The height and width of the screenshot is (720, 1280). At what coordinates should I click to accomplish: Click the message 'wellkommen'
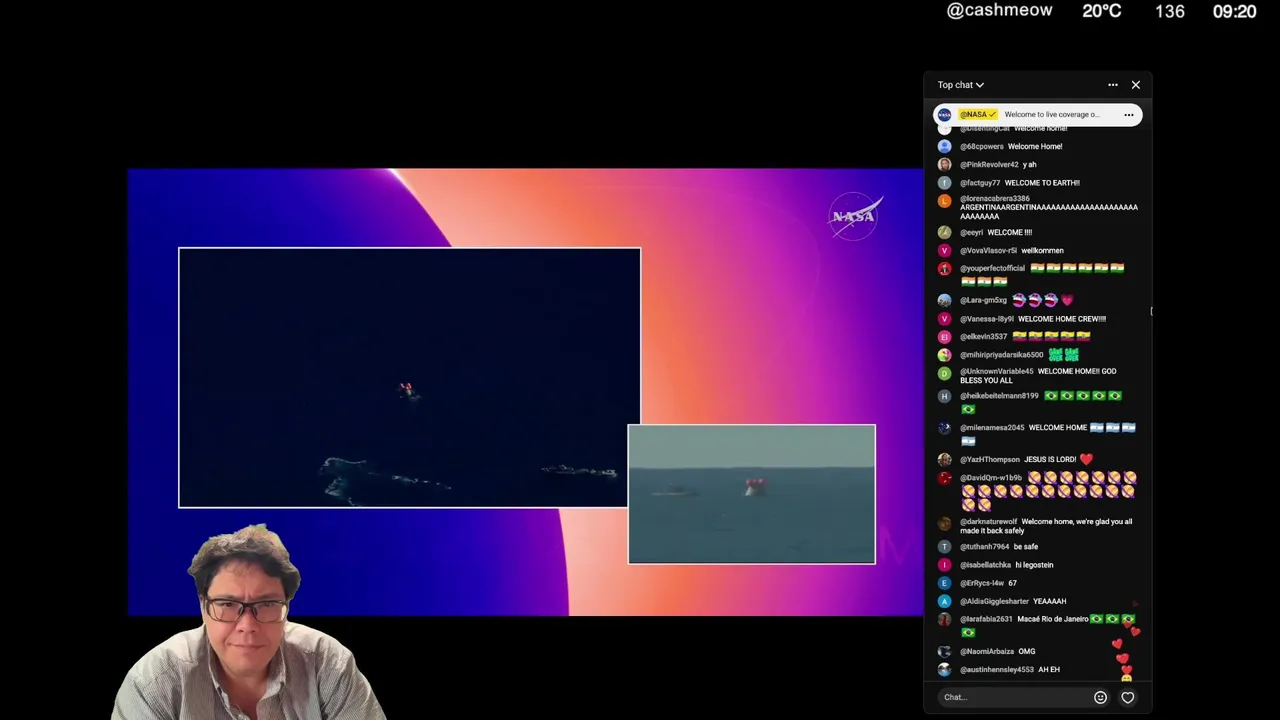click(x=1042, y=251)
